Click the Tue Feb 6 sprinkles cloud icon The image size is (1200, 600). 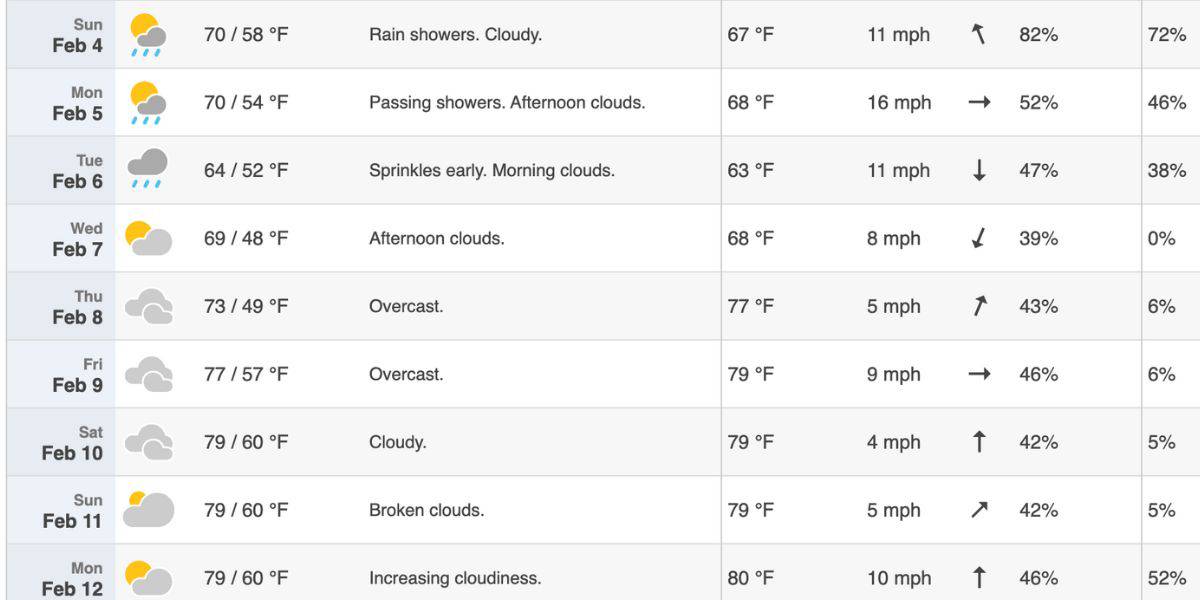click(x=148, y=169)
